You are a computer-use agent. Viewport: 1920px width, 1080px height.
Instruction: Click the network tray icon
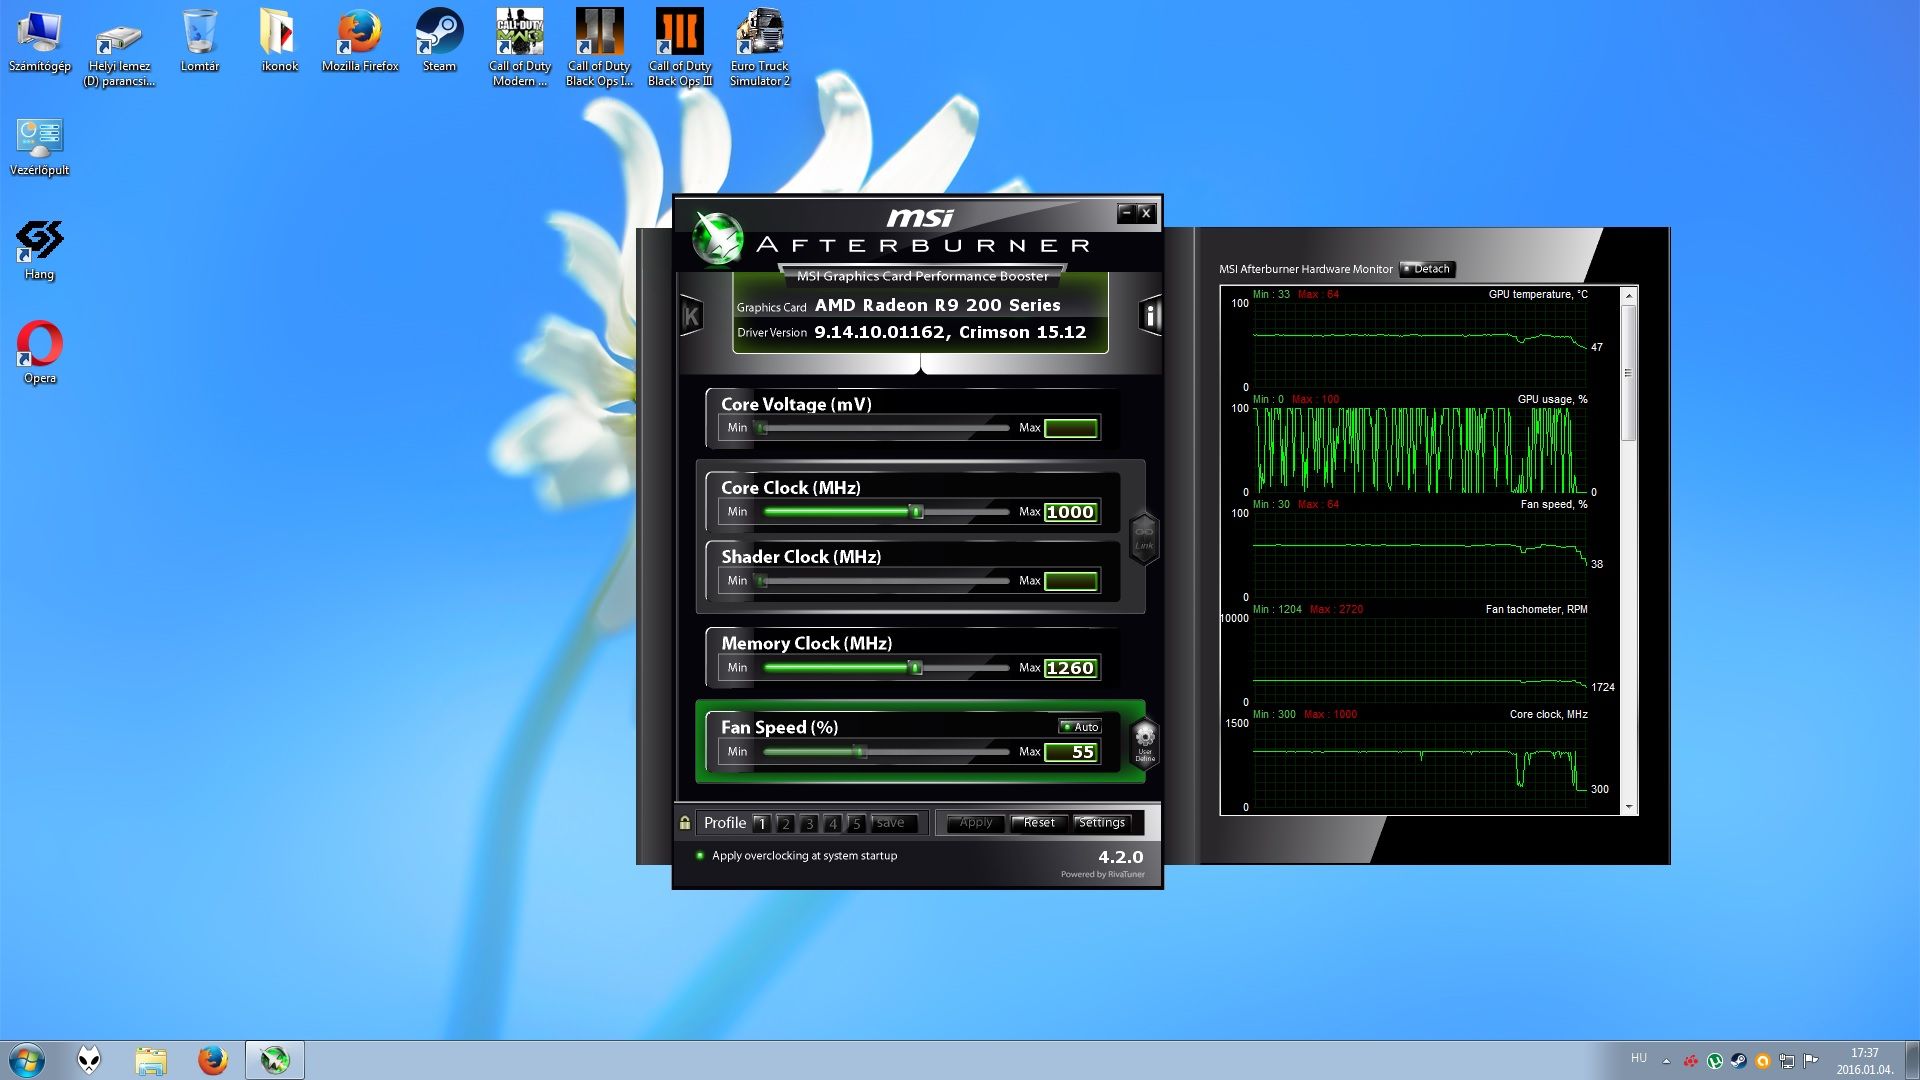tap(1787, 1061)
